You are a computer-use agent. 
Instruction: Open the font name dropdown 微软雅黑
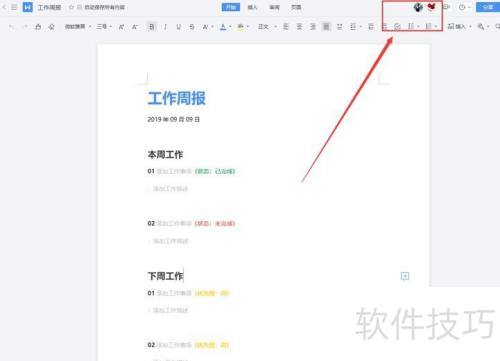78,27
